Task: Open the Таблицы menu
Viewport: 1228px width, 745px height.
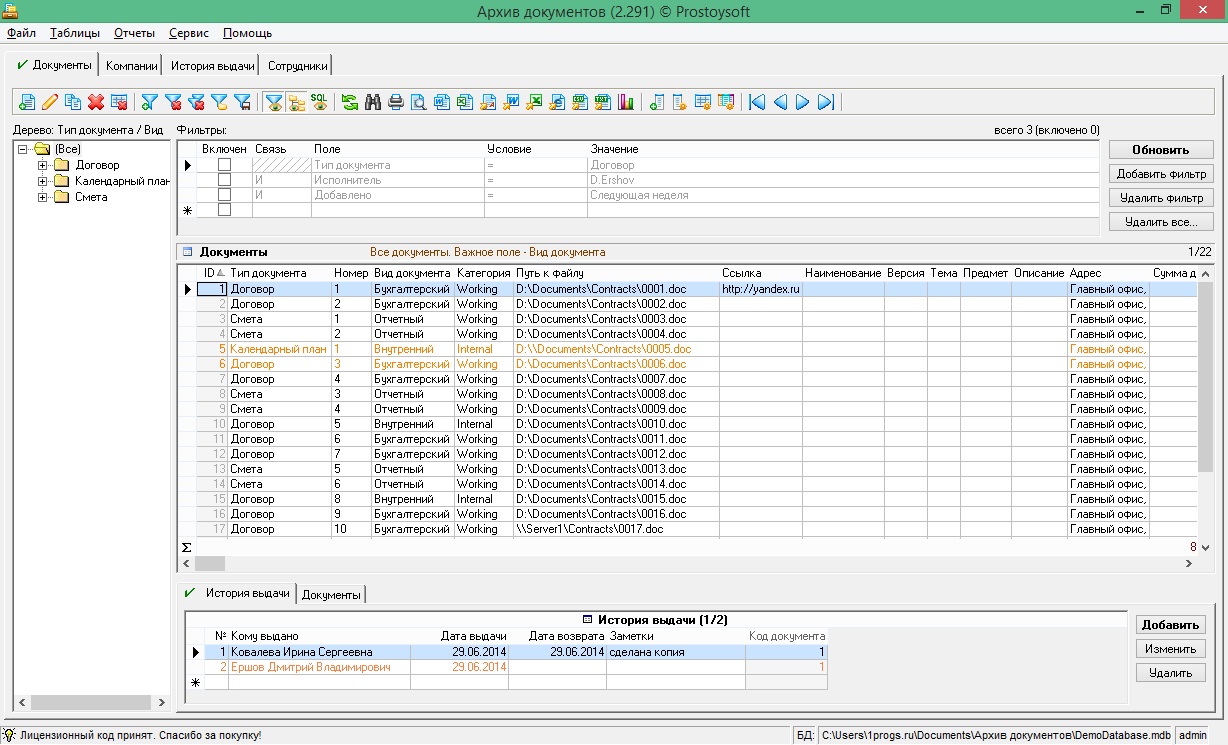Action: tap(75, 33)
